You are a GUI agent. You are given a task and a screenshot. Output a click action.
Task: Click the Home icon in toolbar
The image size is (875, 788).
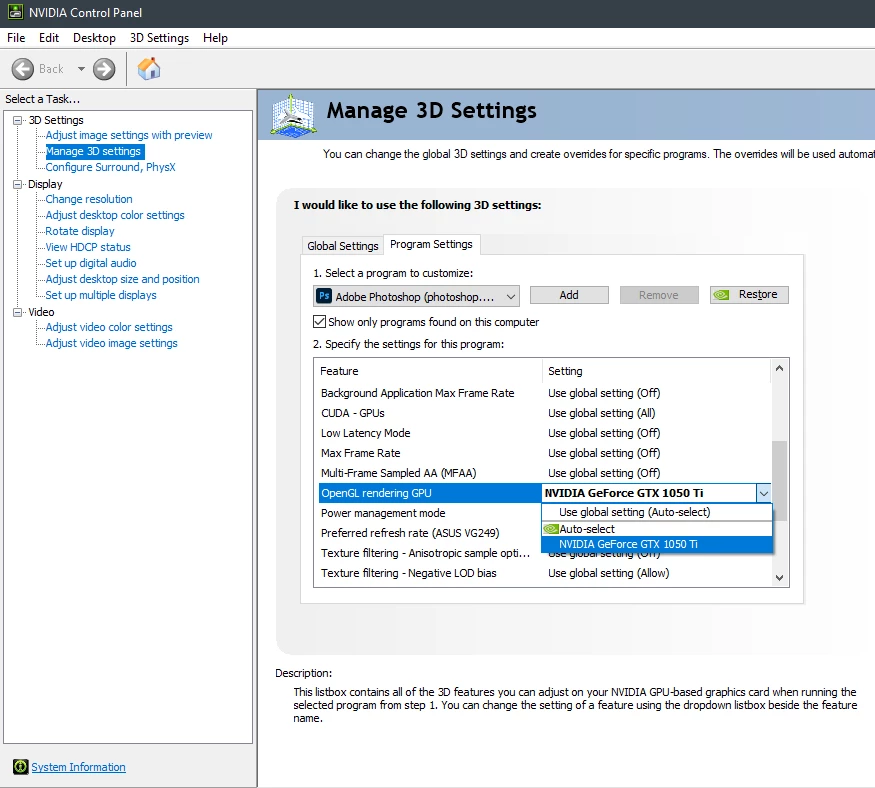[x=149, y=69]
